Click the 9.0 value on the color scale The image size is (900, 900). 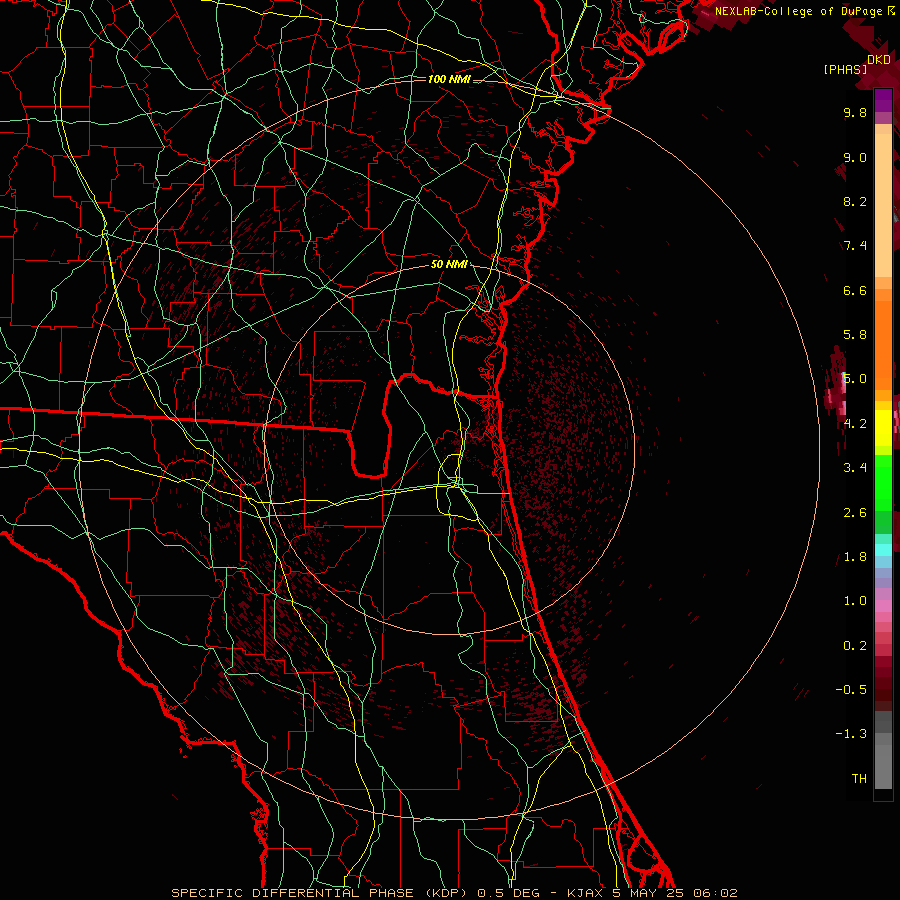855,157
